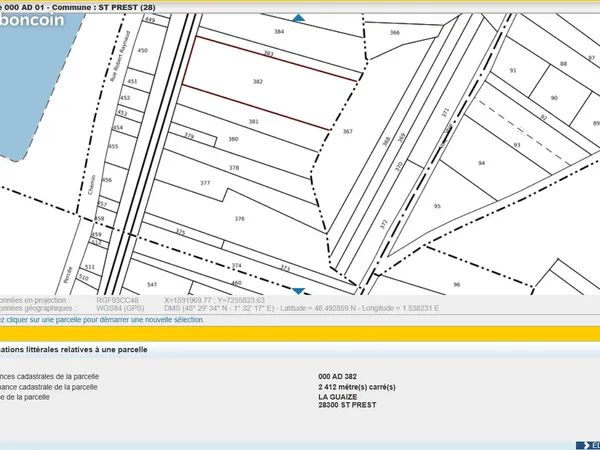Select parcel 454

click(x=118, y=127)
